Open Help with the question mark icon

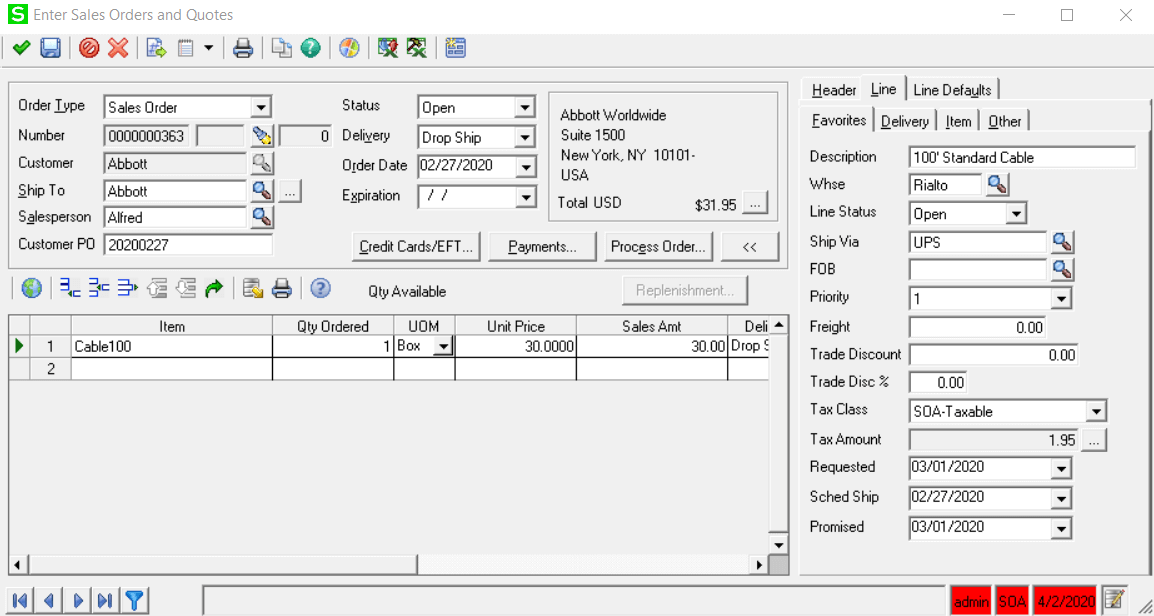(x=310, y=47)
